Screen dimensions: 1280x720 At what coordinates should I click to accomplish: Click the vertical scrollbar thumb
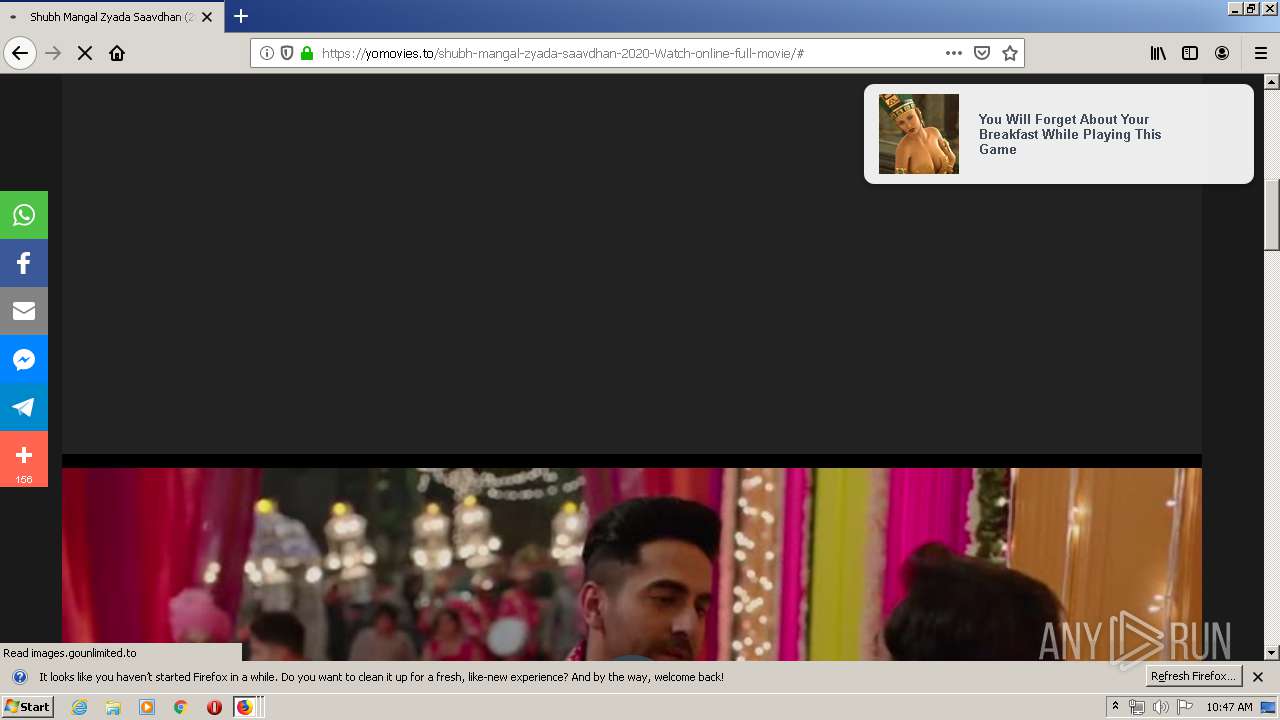[x=1272, y=215]
